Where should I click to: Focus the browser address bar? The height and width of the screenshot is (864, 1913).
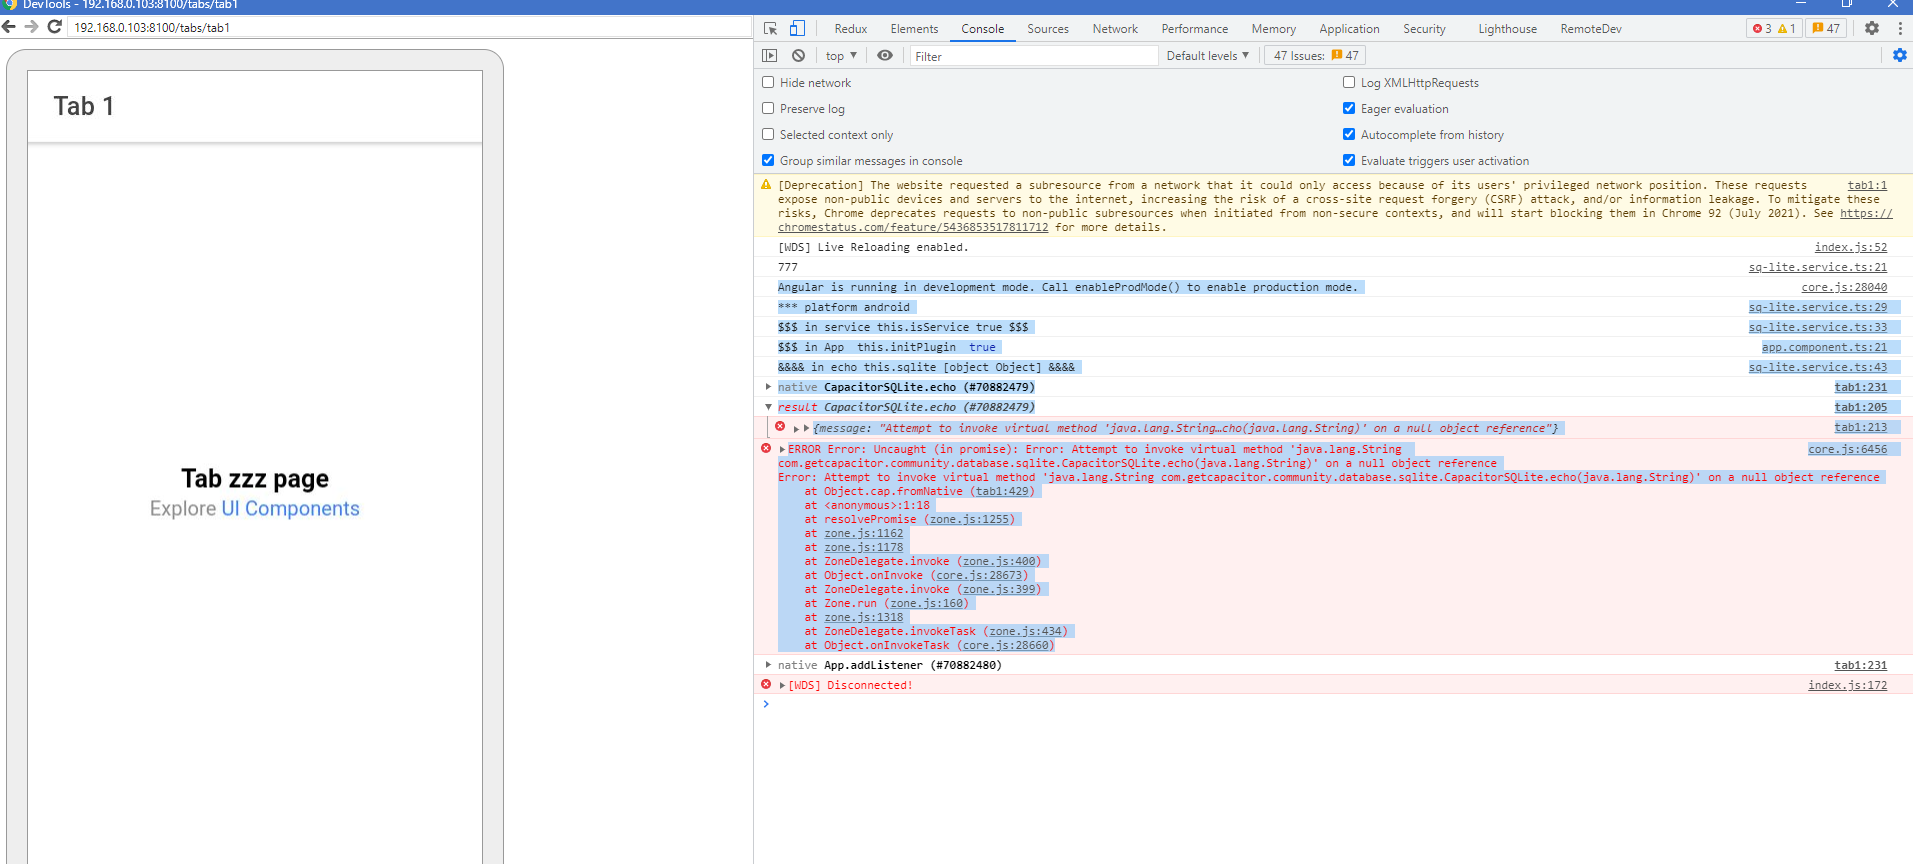410,27
